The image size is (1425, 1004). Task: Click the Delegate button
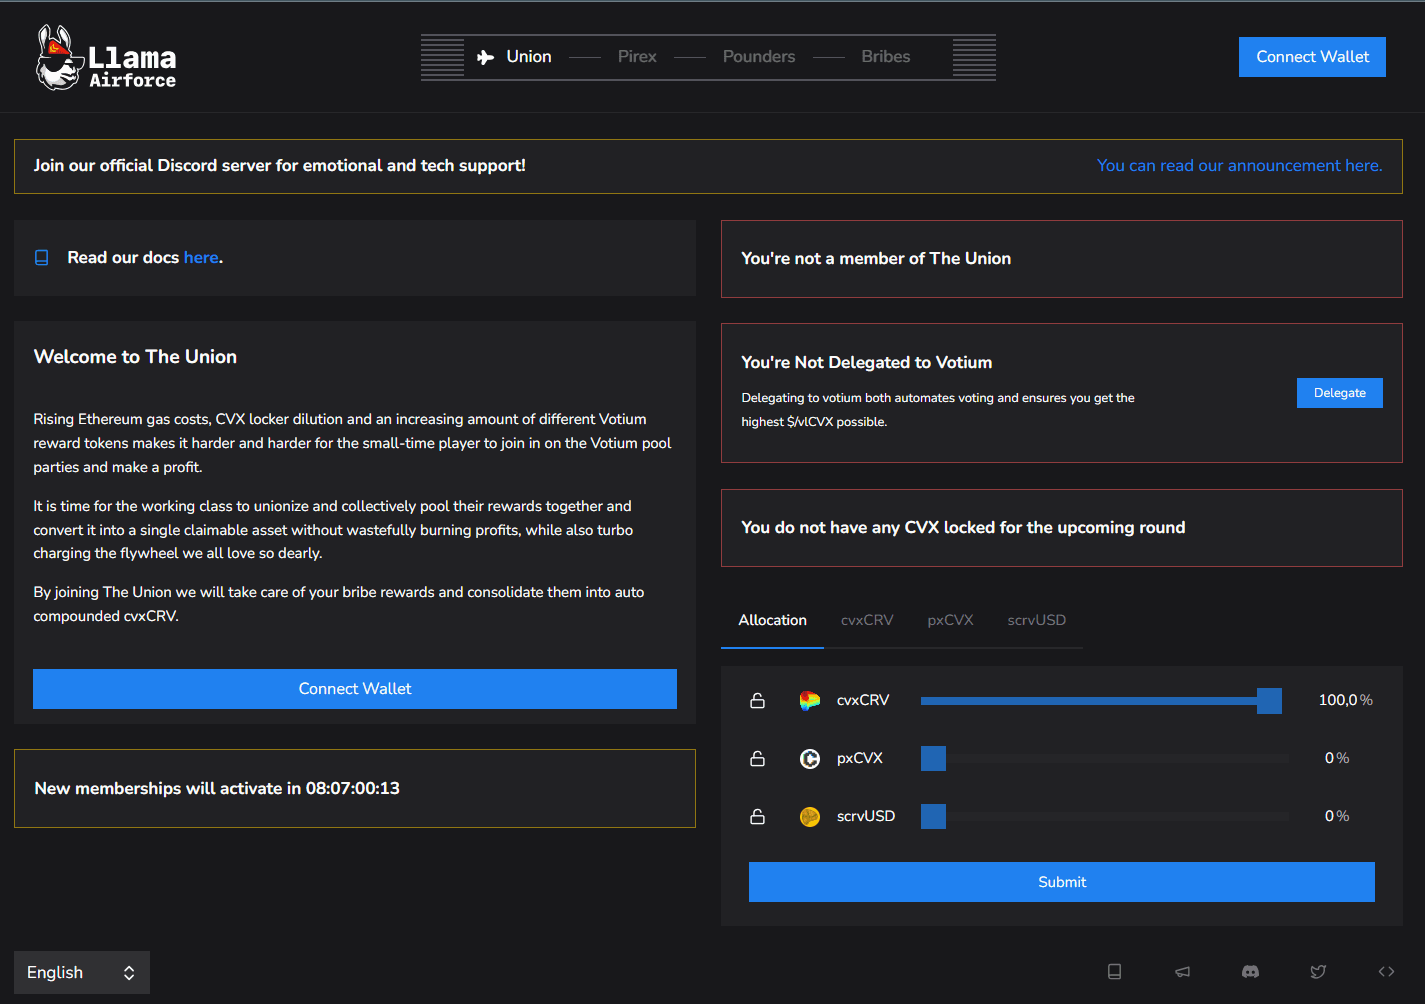[x=1340, y=393]
